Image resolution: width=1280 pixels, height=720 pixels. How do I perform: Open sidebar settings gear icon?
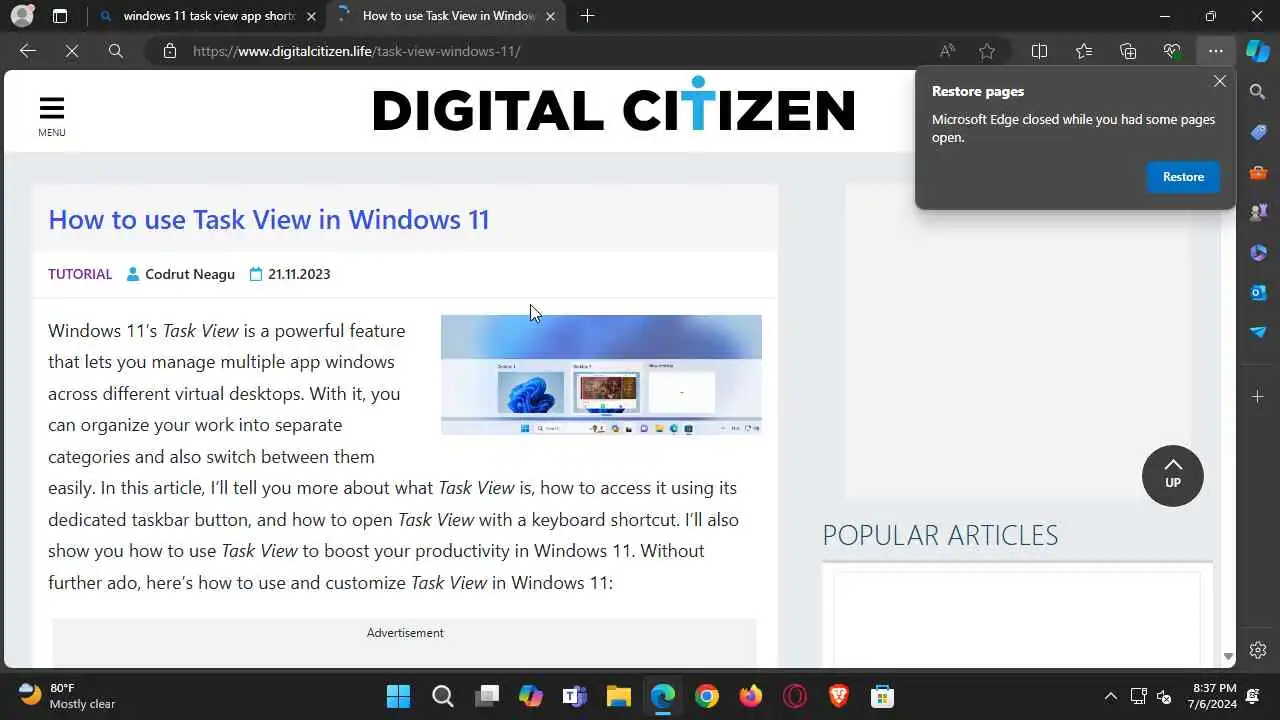[x=1258, y=650]
